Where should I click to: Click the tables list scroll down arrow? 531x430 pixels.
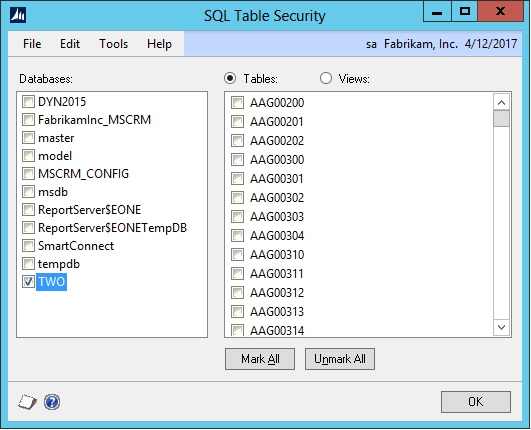coord(502,327)
